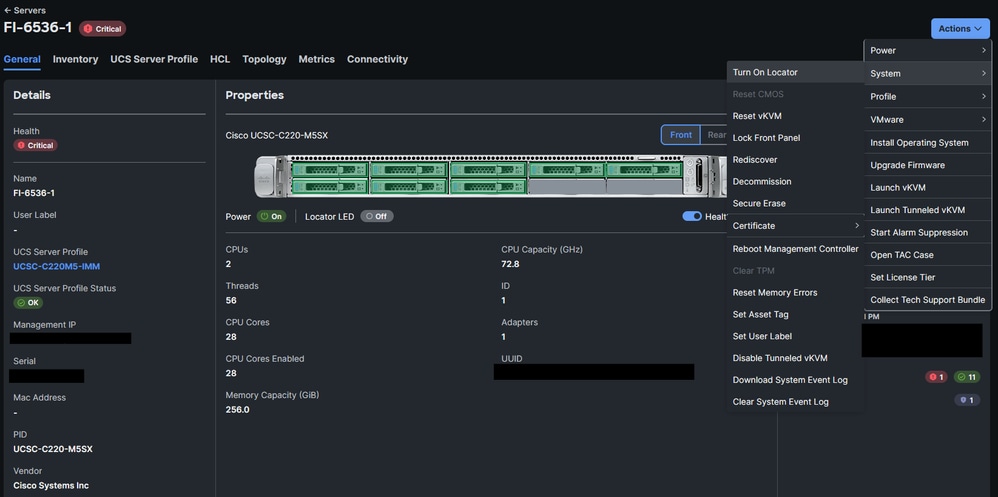Select Secure Erase
The image size is (998, 497).
(x=795, y=203)
